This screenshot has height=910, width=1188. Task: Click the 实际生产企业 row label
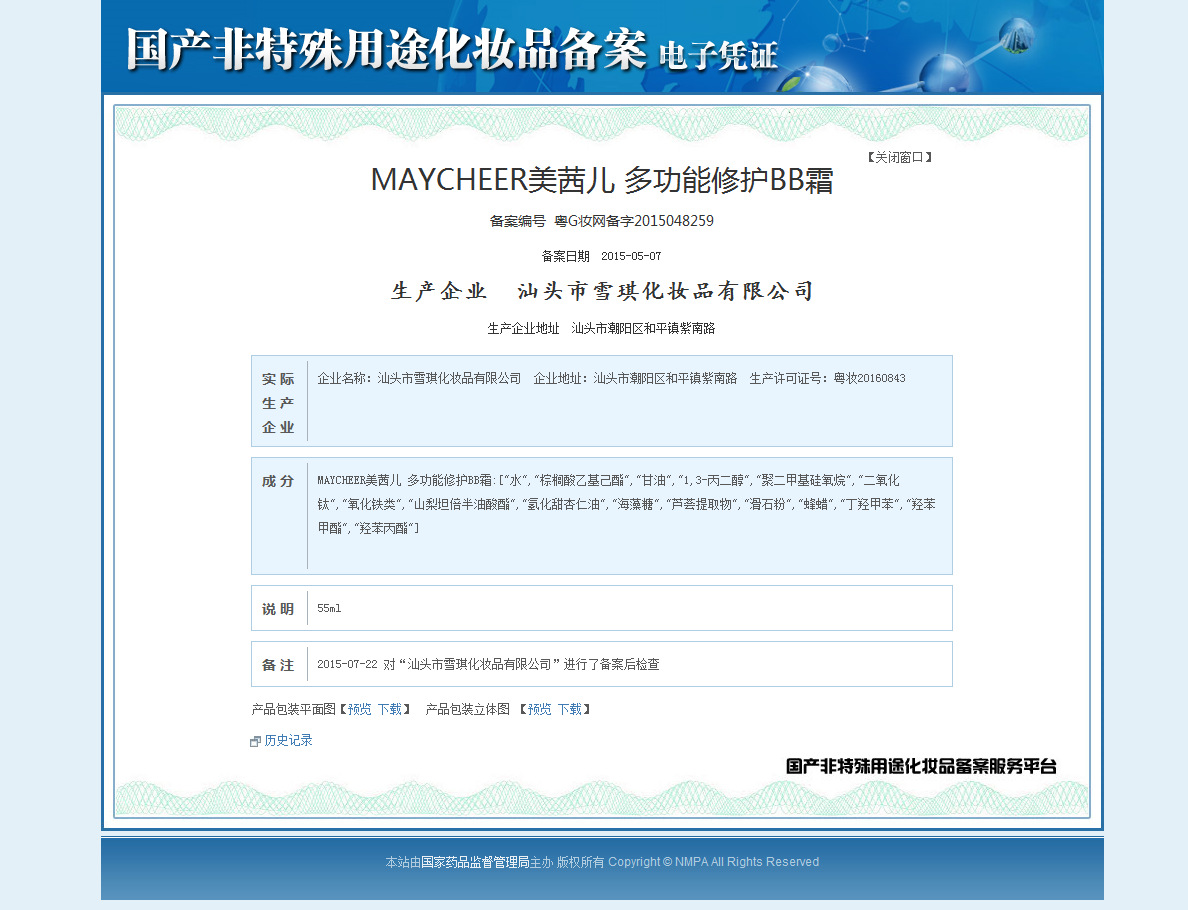coord(278,402)
